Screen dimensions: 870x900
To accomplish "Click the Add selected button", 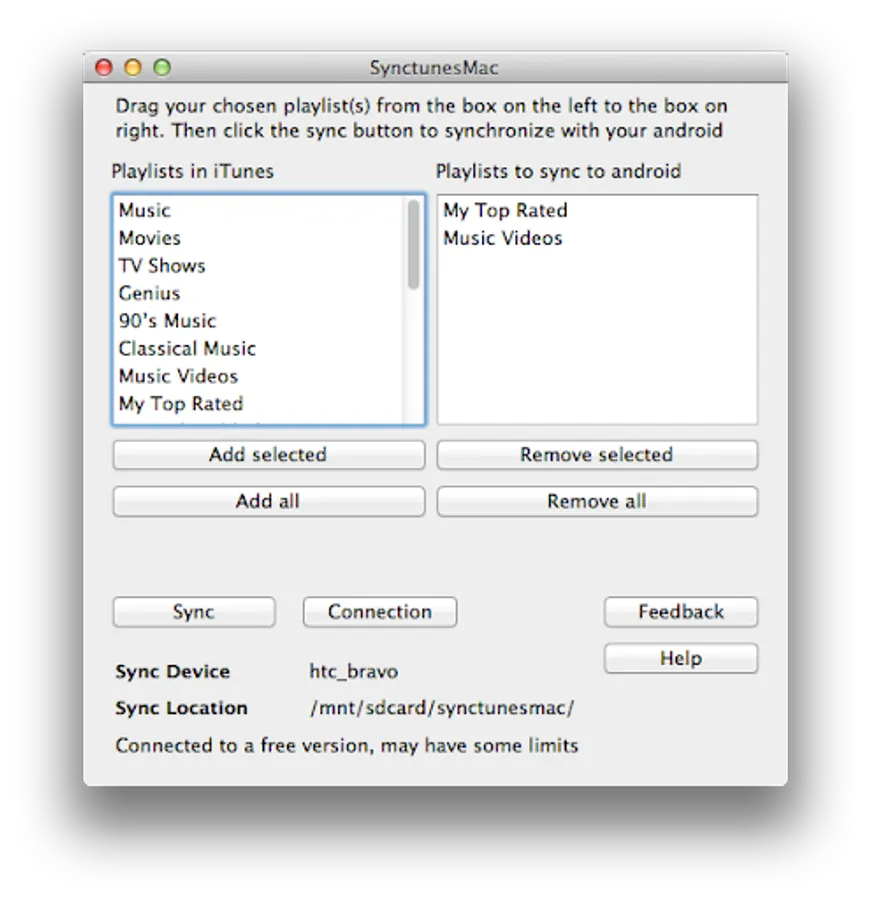I will tap(269, 455).
